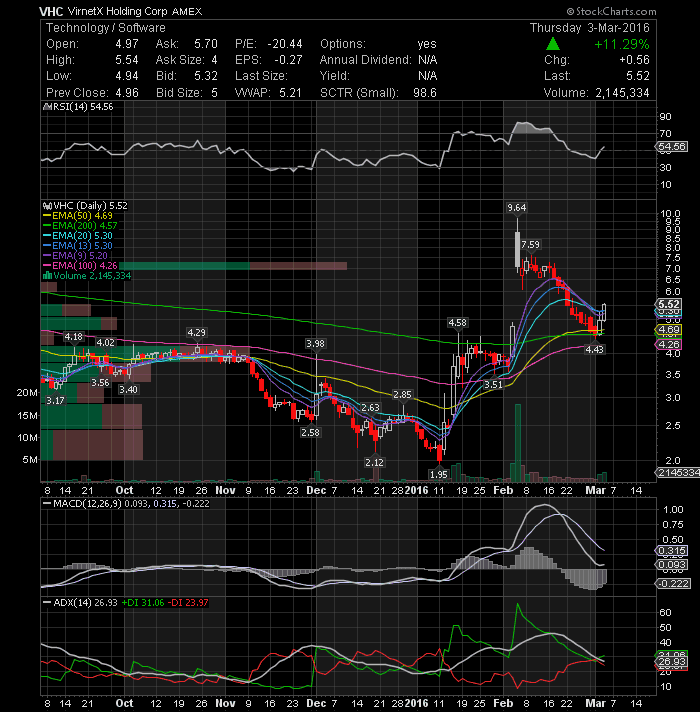
Task: Click the 1.95 low price label
Action: [439, 475]
